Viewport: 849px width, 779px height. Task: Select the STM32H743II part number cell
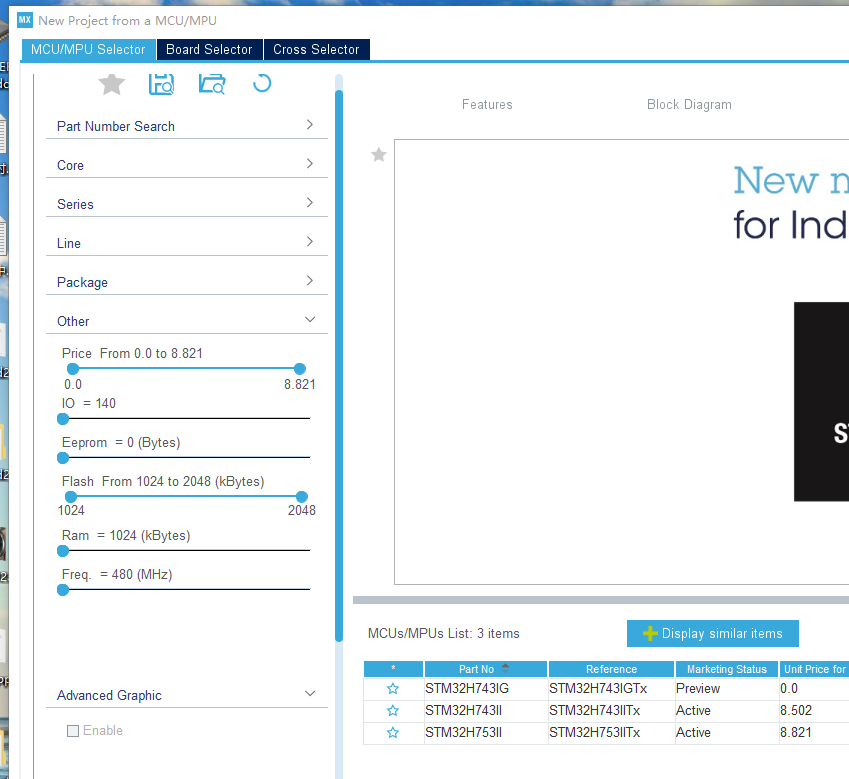(486, 711)
